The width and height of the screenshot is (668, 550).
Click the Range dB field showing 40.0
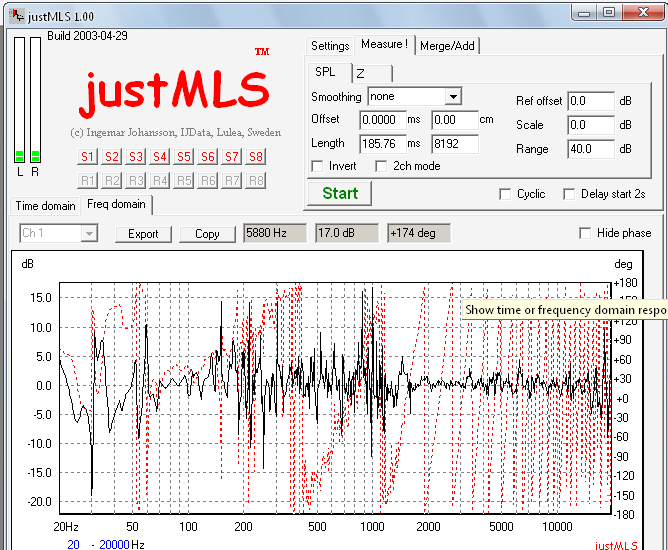click(x=591, y=149)
